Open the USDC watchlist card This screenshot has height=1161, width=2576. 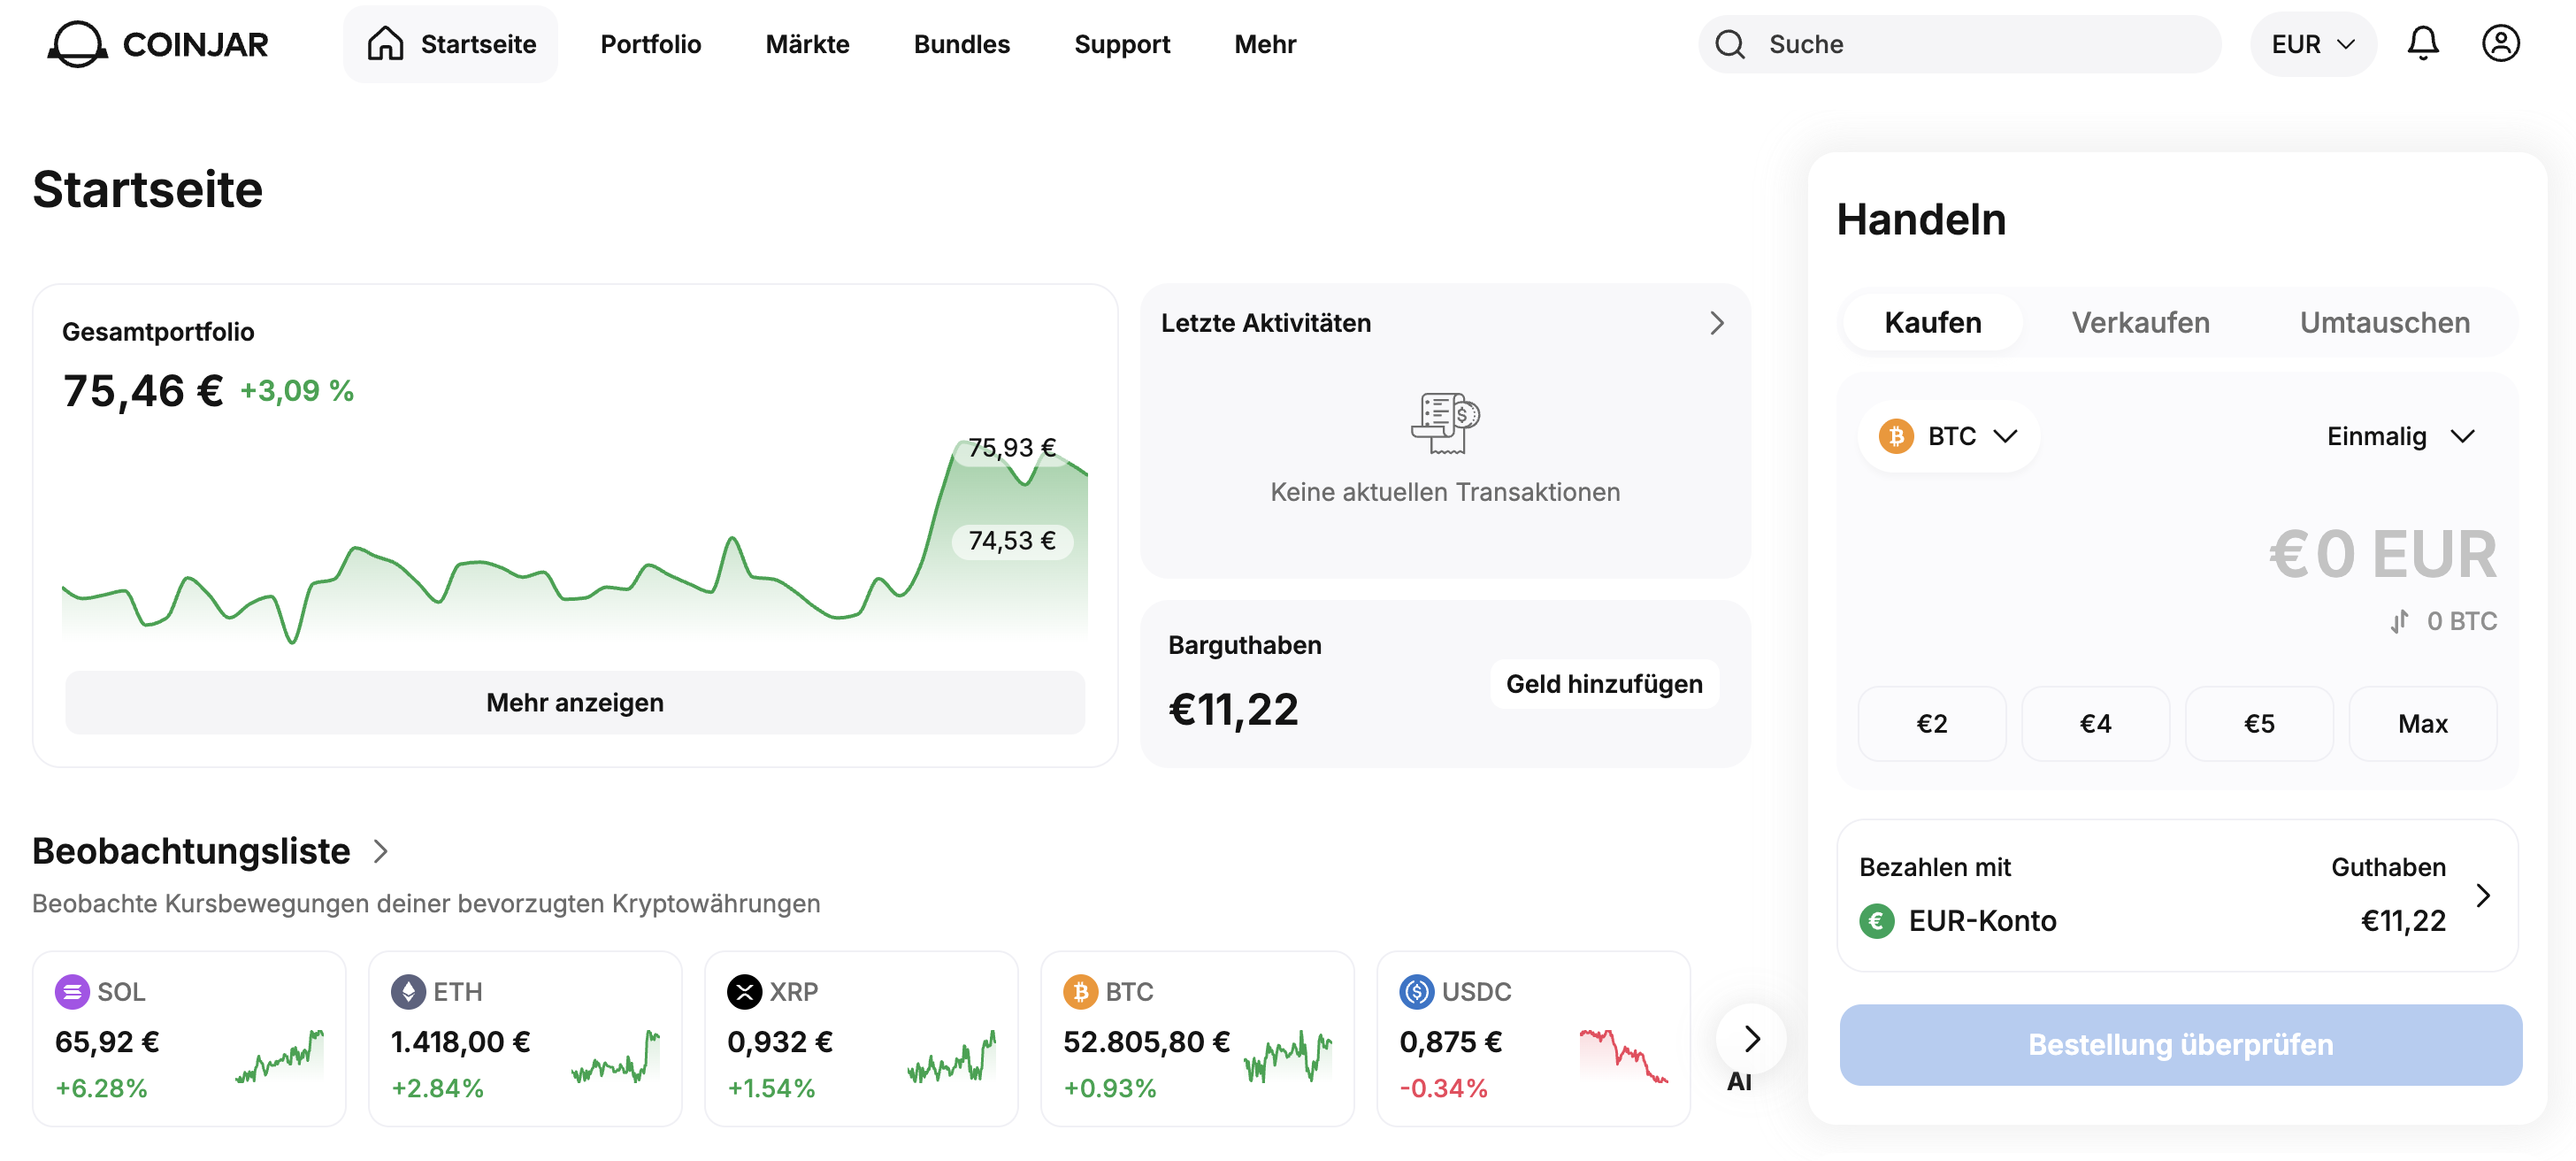tap(1533, 1039)
